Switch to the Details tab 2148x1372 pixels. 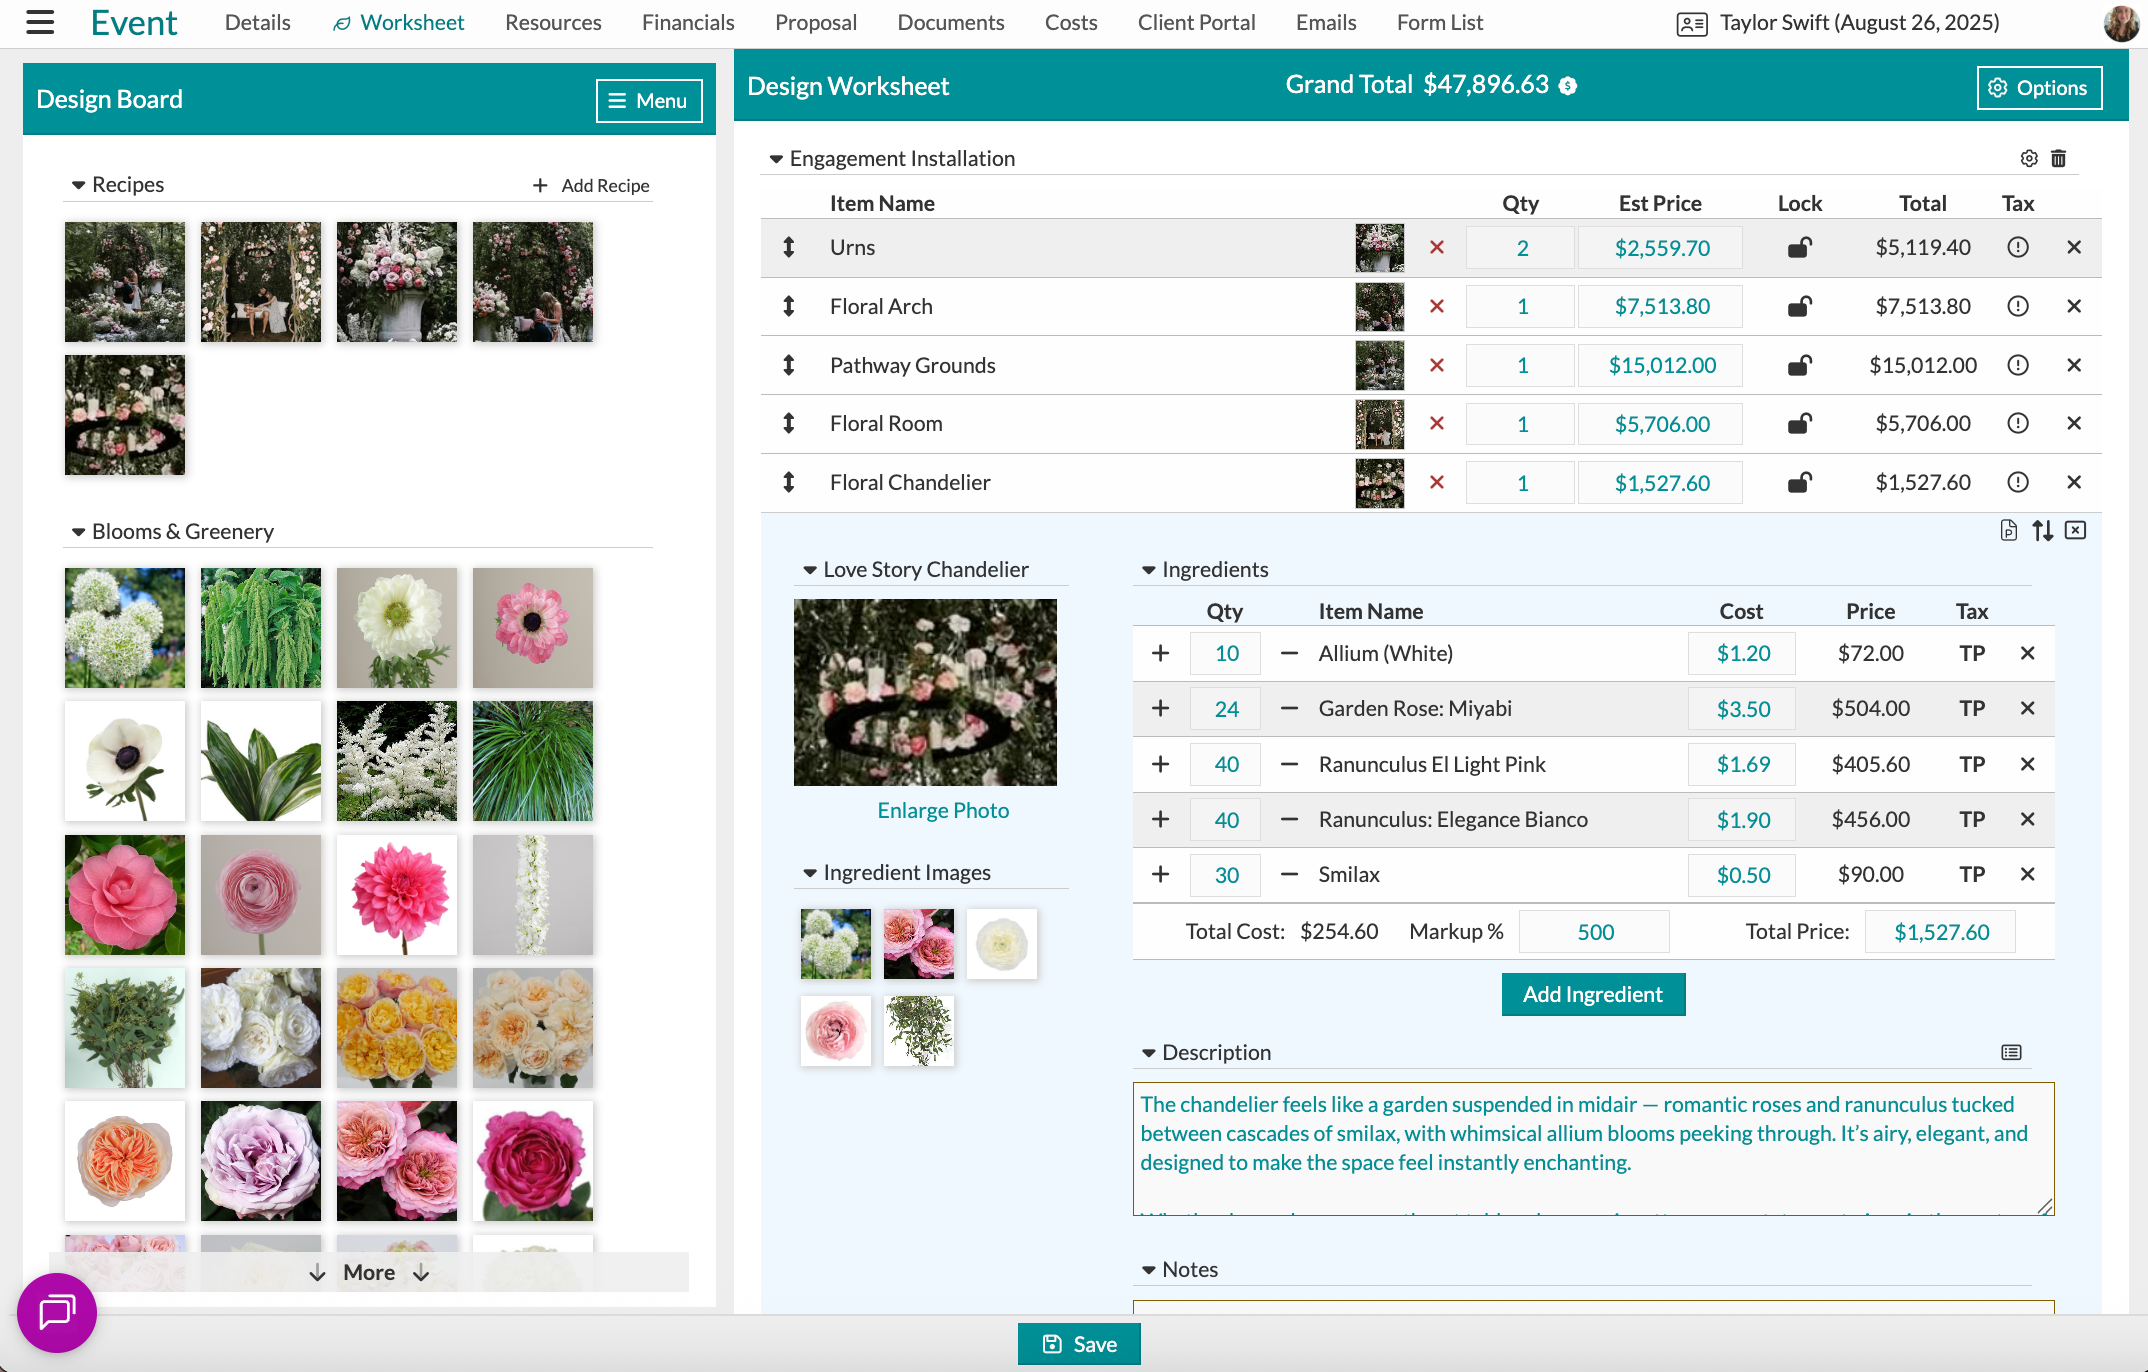(257, 22)
